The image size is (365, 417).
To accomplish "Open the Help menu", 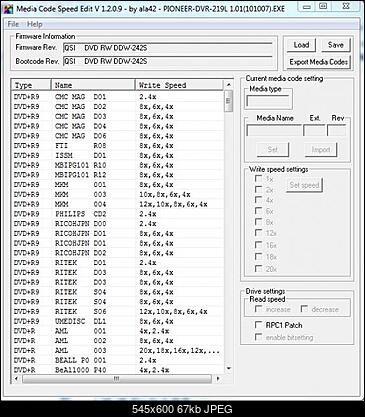I will click(x=35, y=24).
